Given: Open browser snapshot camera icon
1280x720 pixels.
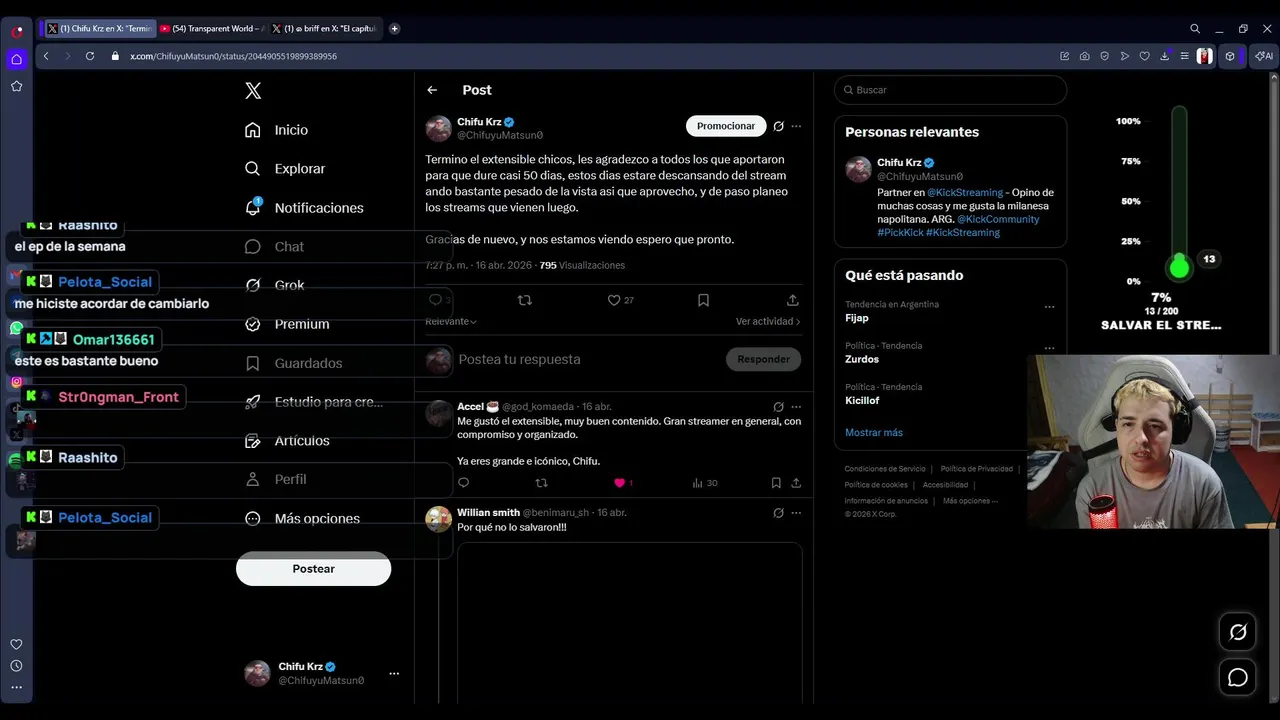Looking at the screenshot, I should point(1085,56).
